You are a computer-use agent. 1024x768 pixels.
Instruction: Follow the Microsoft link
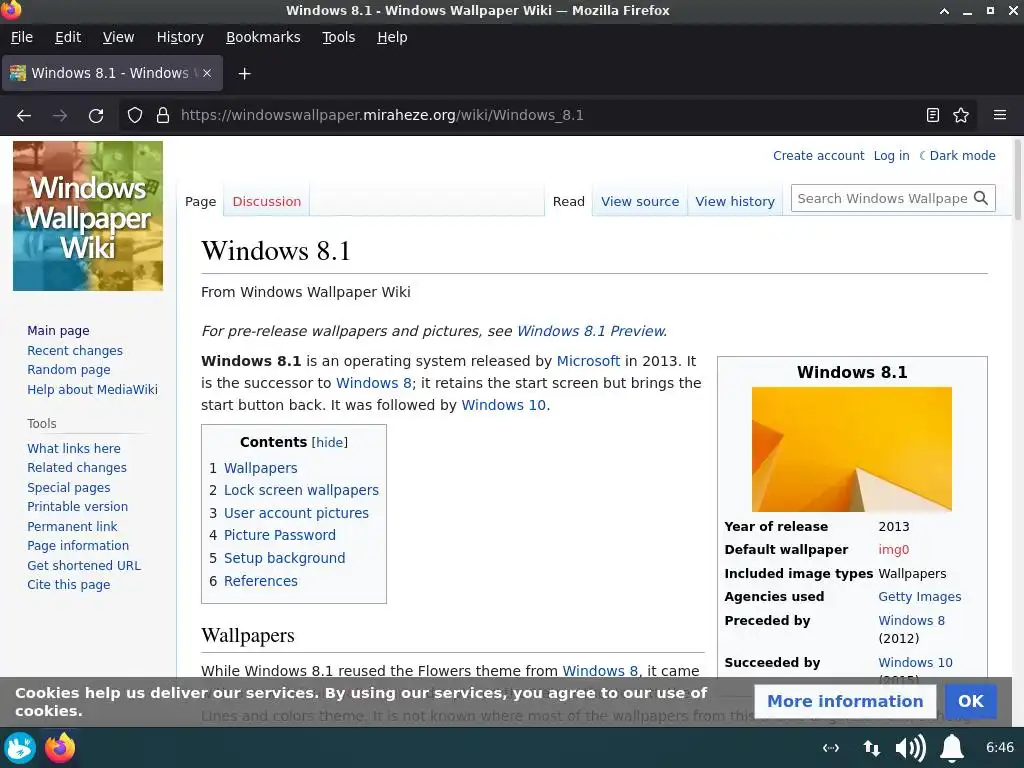pyautogui.click(x=588, y=361)
